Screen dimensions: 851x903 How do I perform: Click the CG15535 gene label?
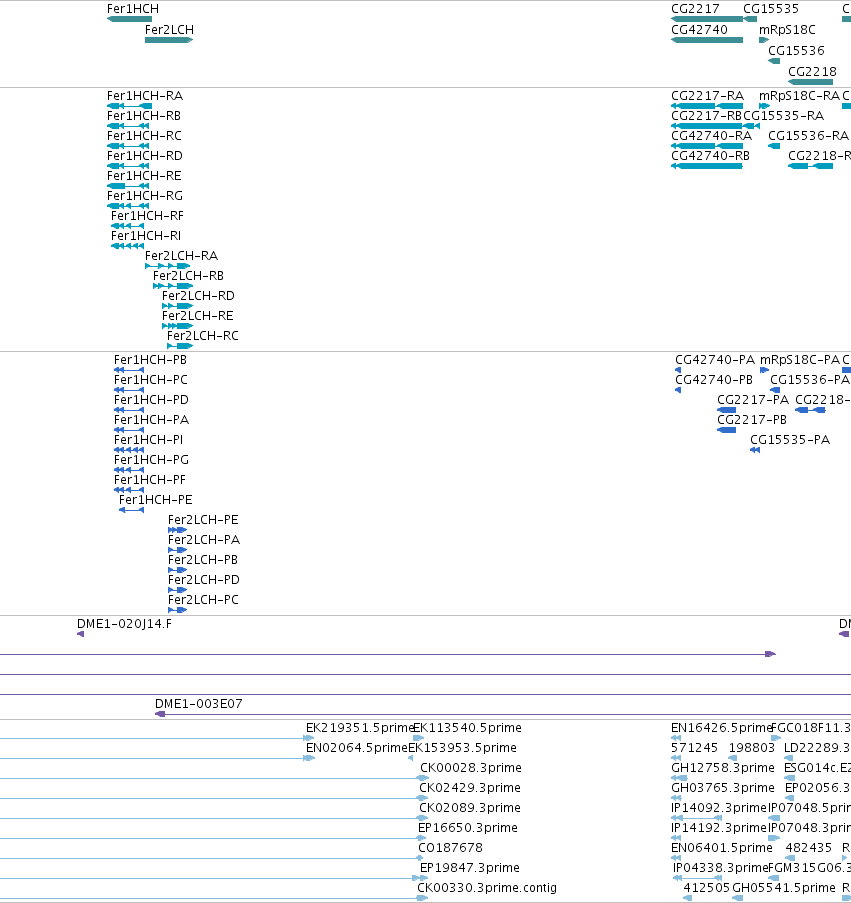pyautogui.click(x=771, y=9)
